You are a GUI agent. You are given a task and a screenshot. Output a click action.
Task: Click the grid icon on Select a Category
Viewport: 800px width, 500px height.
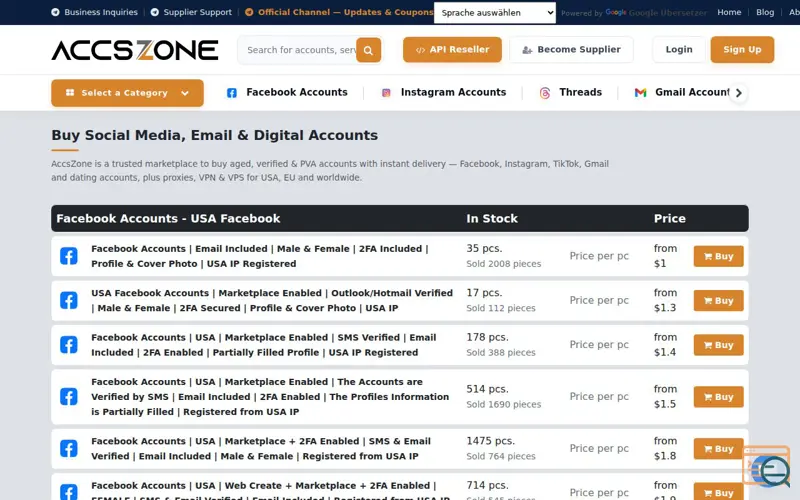pos(70,92)
